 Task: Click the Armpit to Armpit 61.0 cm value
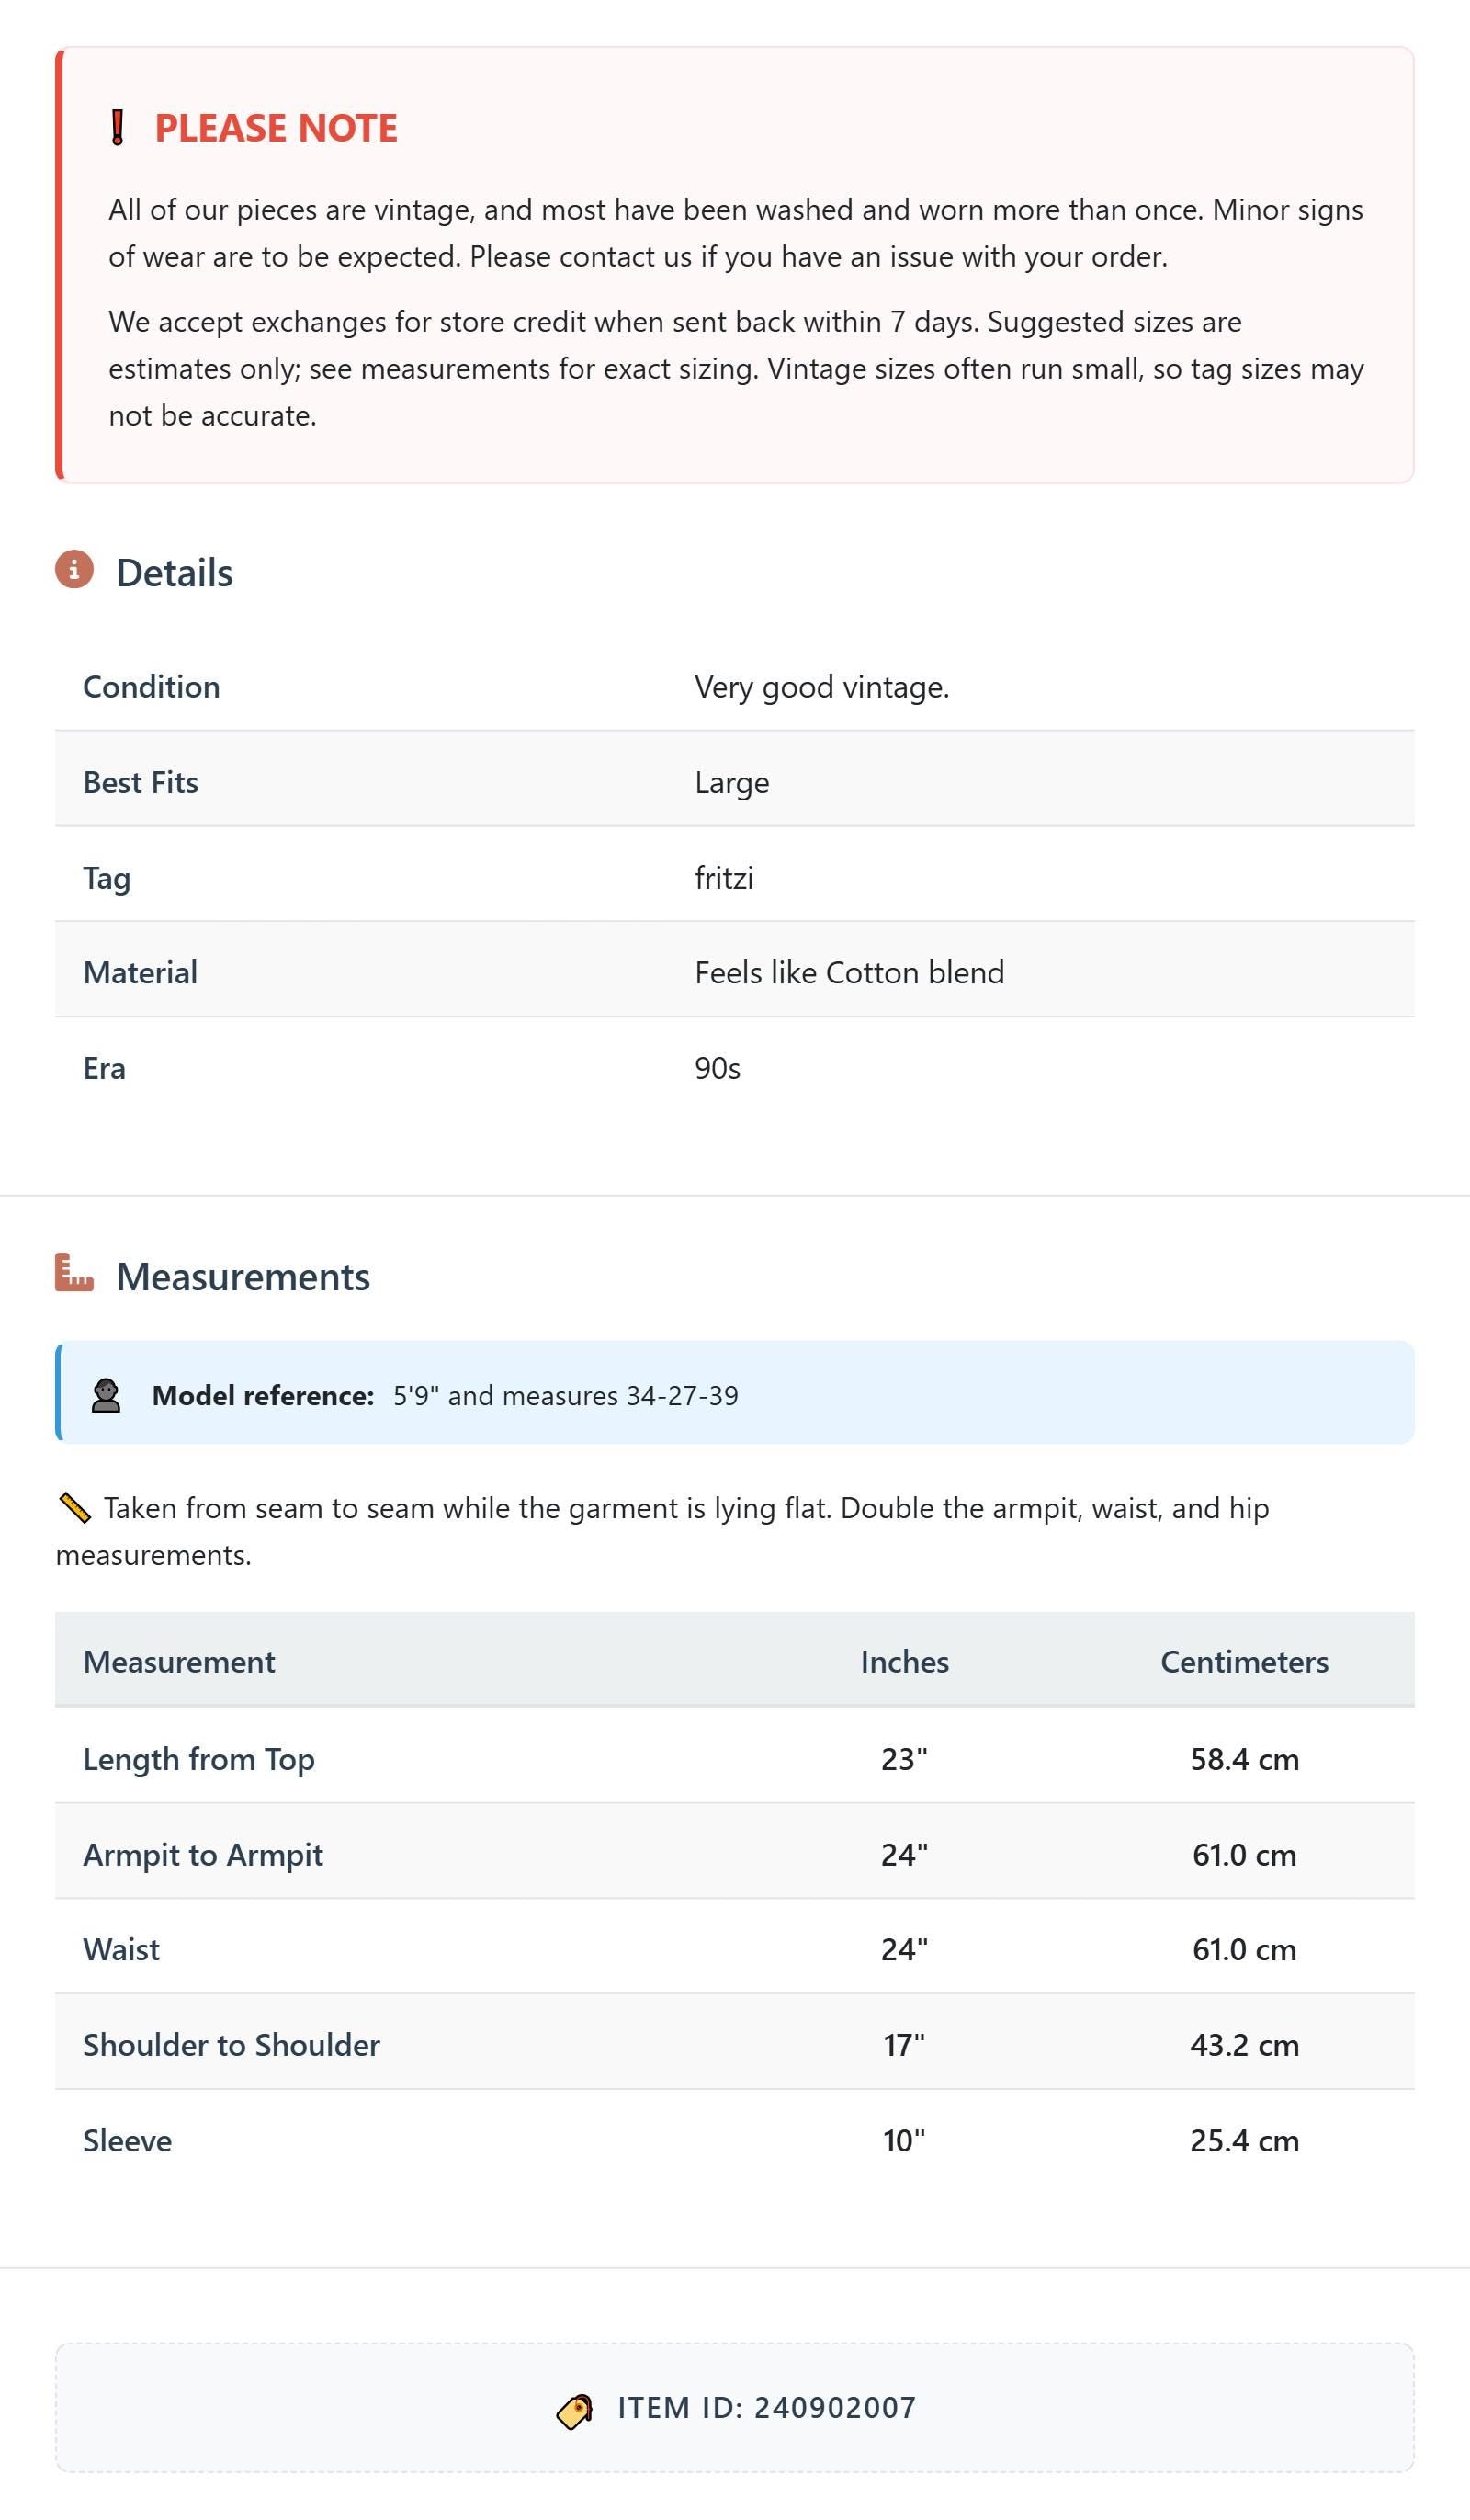tap(1244, 1855)
